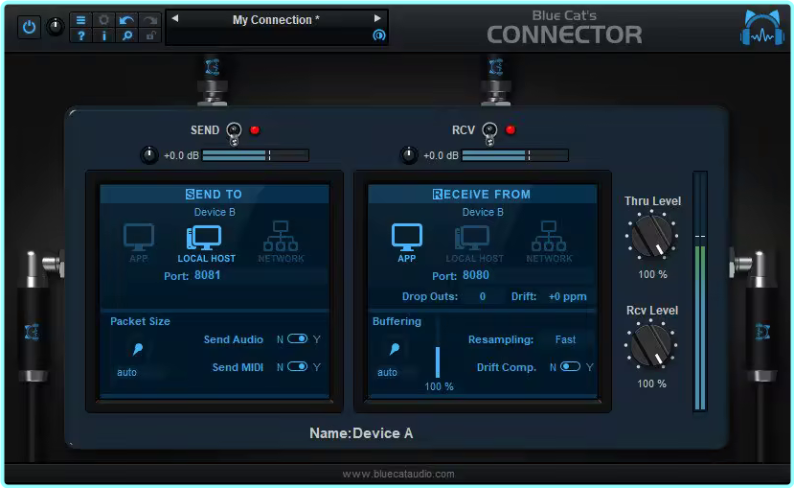Click the Rcv Level 100 % value
794x488 pixels.
(652, 384)
